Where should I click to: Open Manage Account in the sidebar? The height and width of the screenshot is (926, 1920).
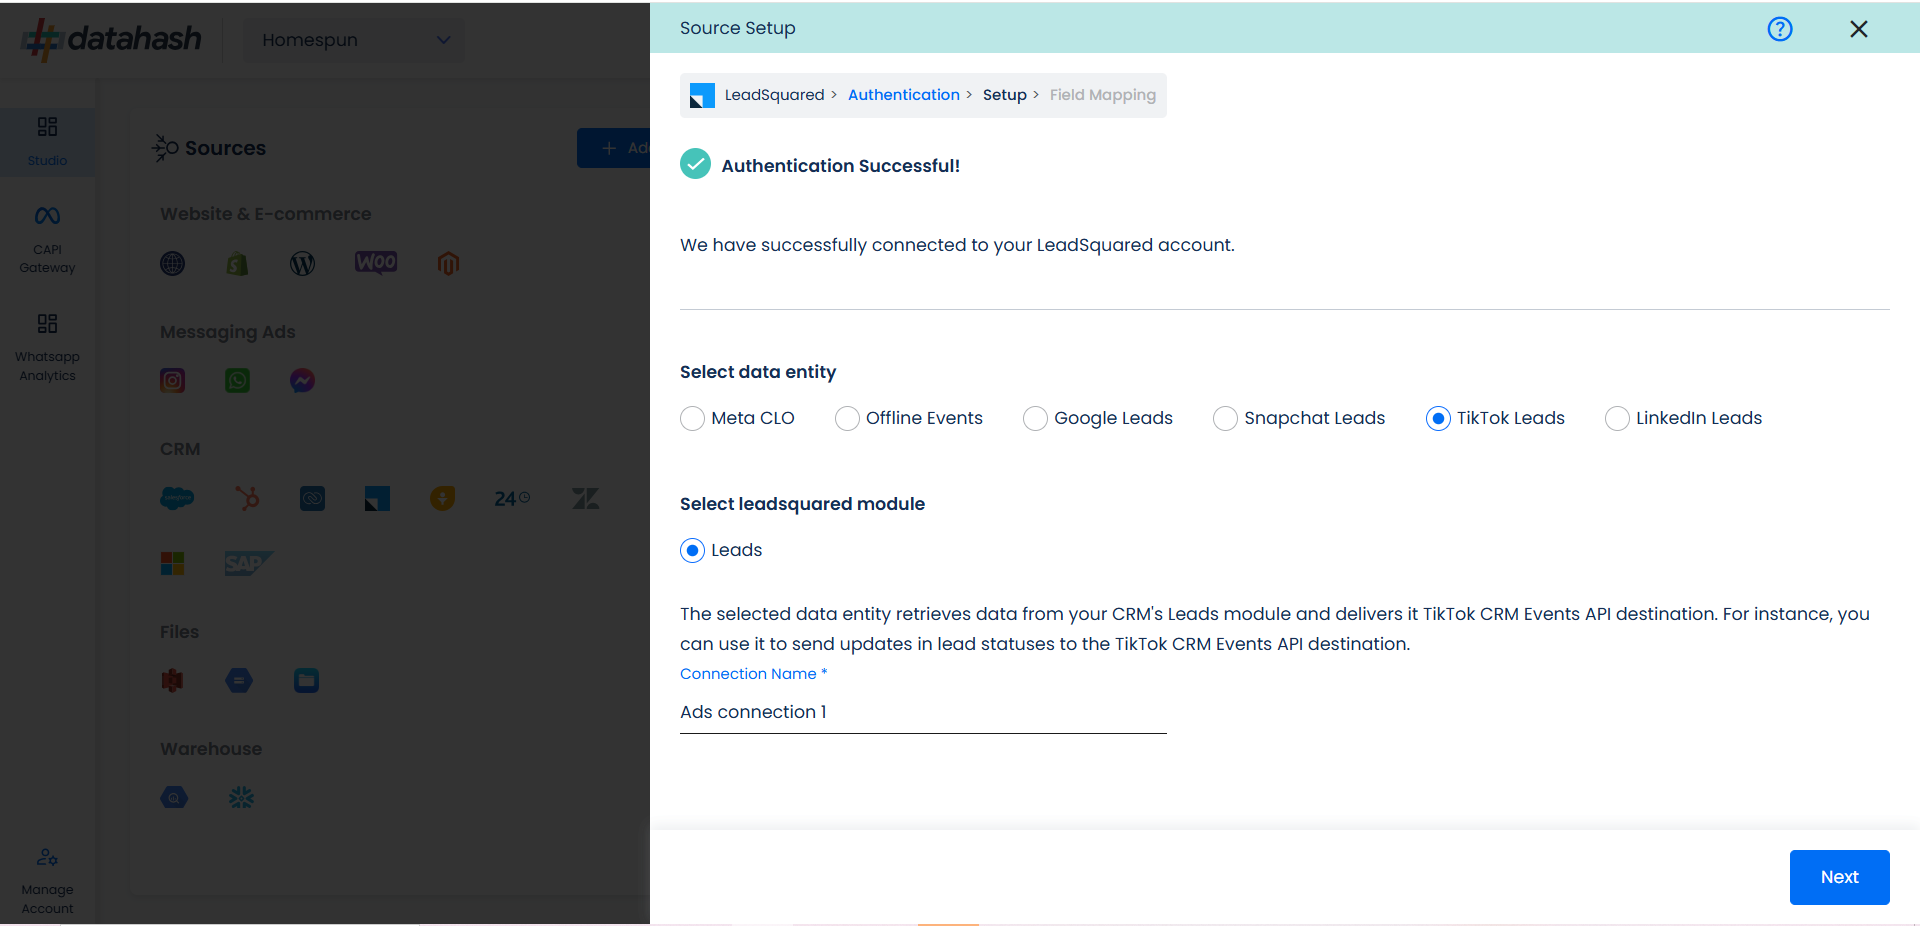47,881
